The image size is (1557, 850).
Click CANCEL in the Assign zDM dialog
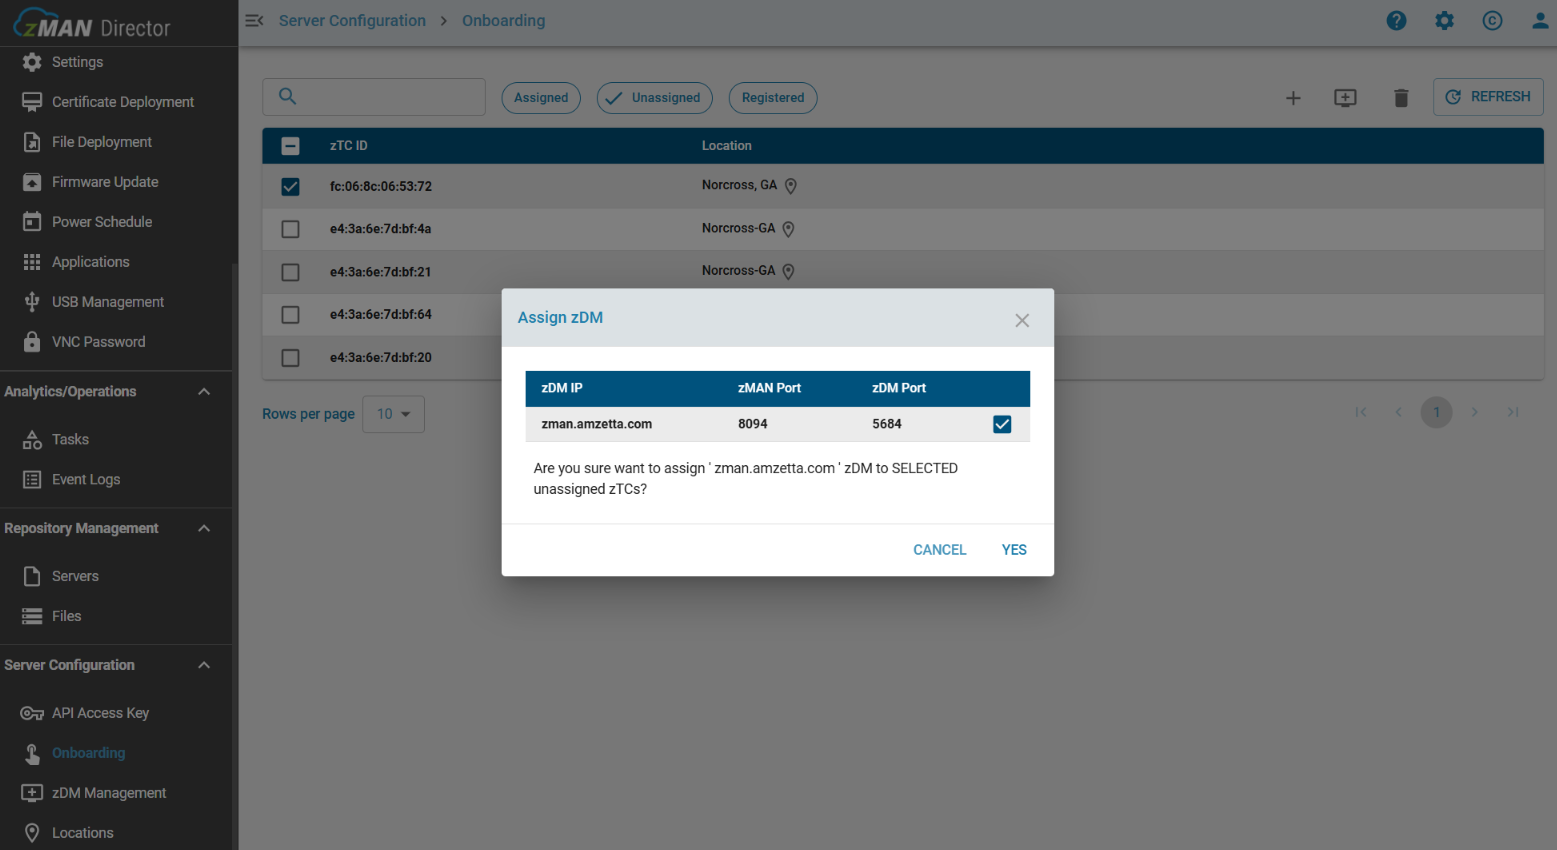[x=939, y=550]
